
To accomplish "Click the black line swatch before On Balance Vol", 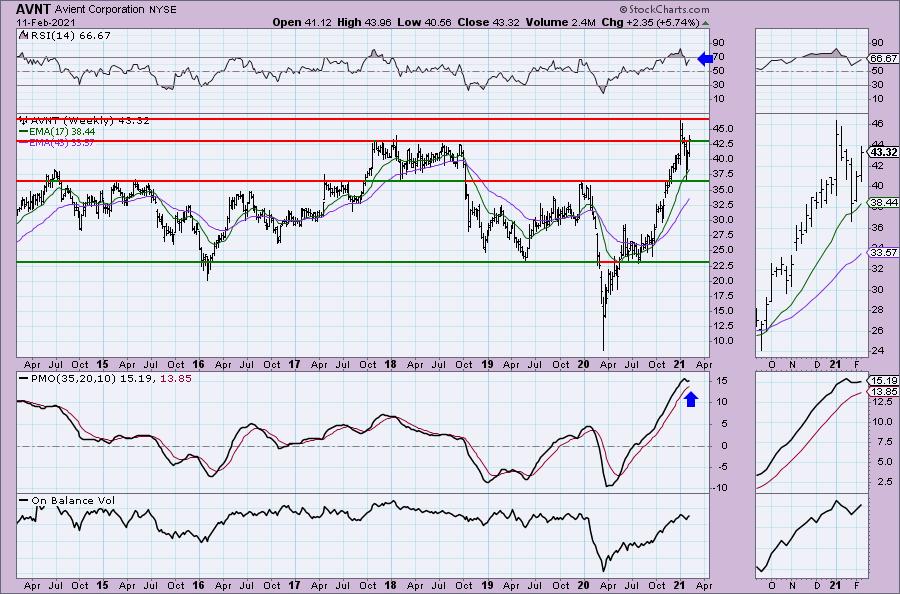I will pos(24,500).
